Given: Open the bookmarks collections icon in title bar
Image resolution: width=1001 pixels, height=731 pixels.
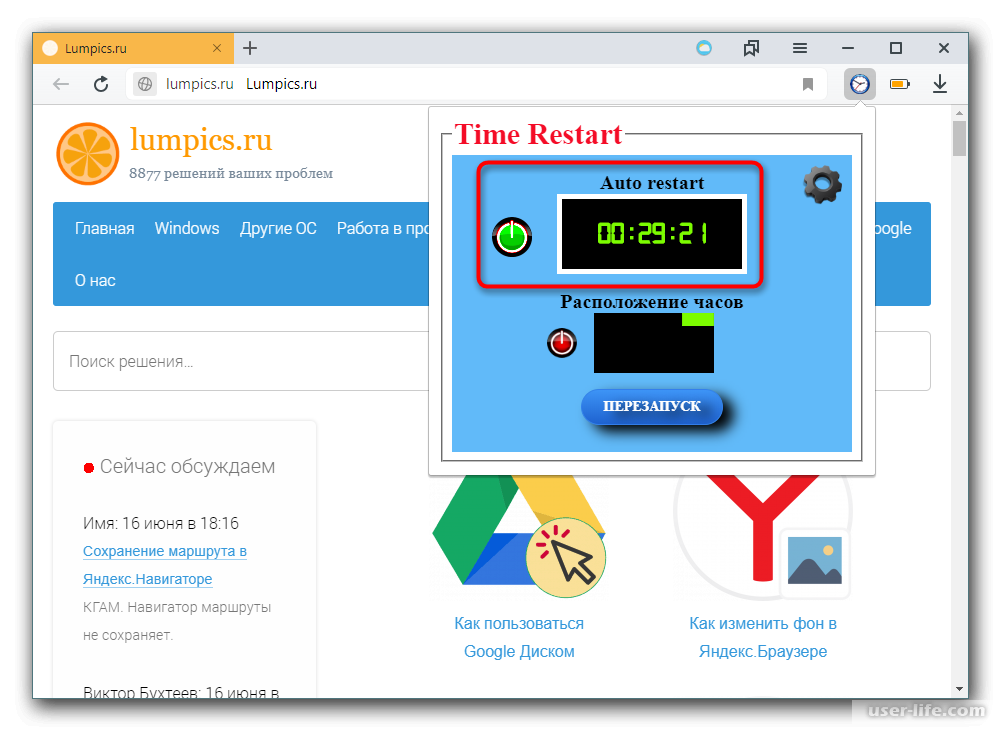Looking at the screenshot, I should click(751, 48).
